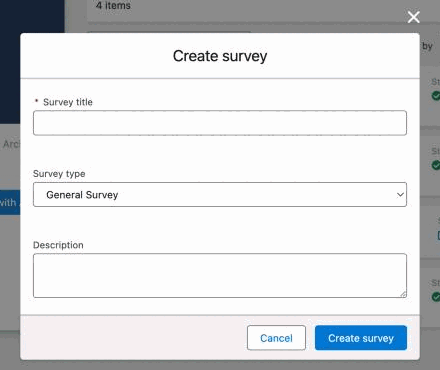Image resolution: width=440 pixels, height=370 pixels.
Task: Click the Create survey button
Action: (x=361, y=338)
